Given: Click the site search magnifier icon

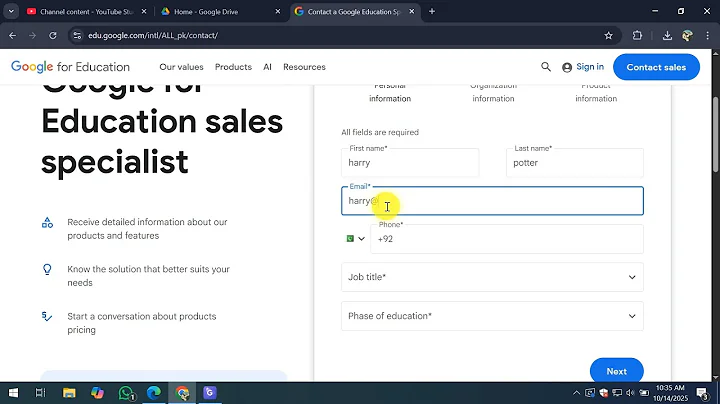Looking at the screenshot, I should coord(546,67).
